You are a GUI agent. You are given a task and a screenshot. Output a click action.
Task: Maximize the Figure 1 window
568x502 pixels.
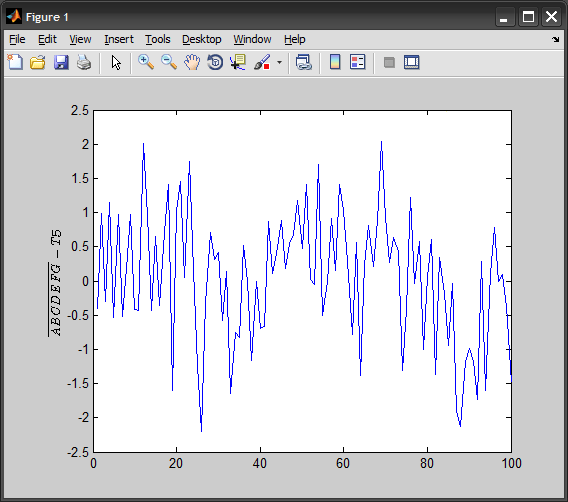pyautogui.click(x=528, y=17)
